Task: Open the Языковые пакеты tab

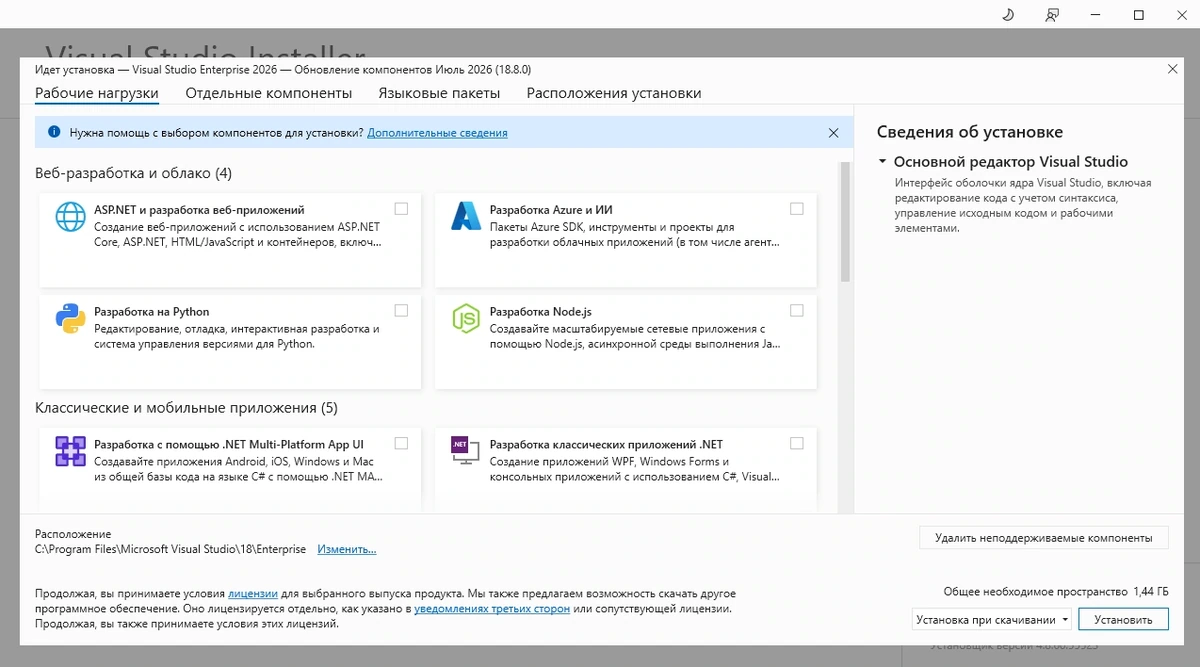Action: tap(439, 93)
